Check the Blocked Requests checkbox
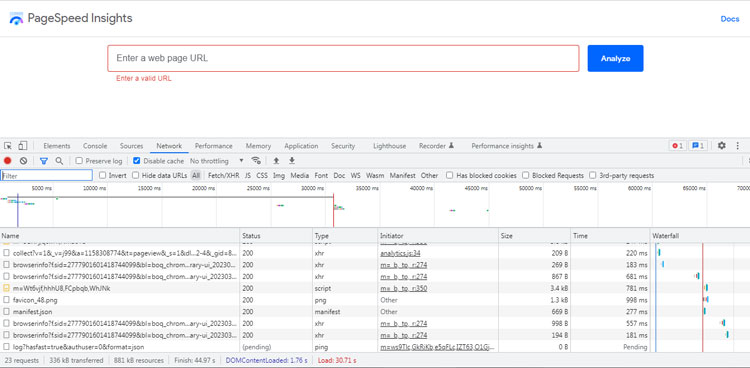This screenshot has height=368, width=750. (x=526, y=176)
